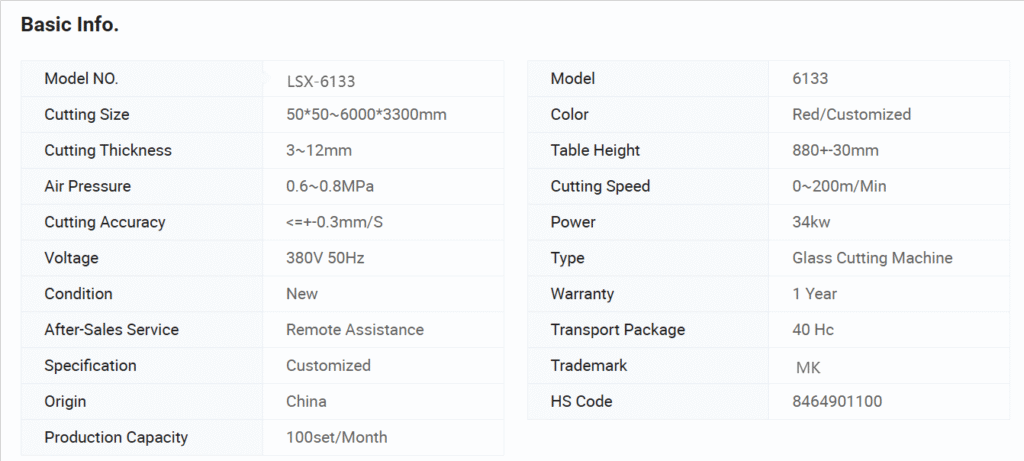Click the Condition value New
This screenshot has width=1024, height=461.
coord(302,294)
